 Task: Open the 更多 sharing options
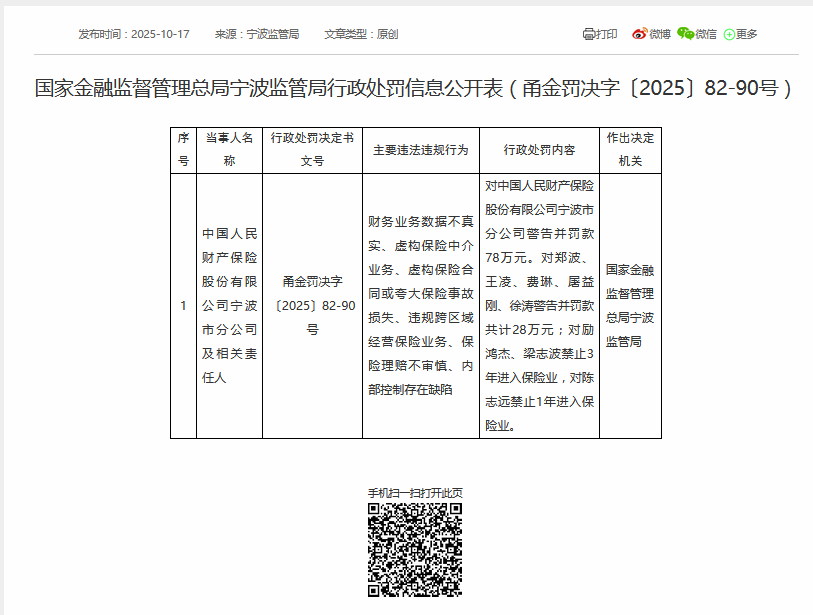pyautogui.click(x=747, y=34)
